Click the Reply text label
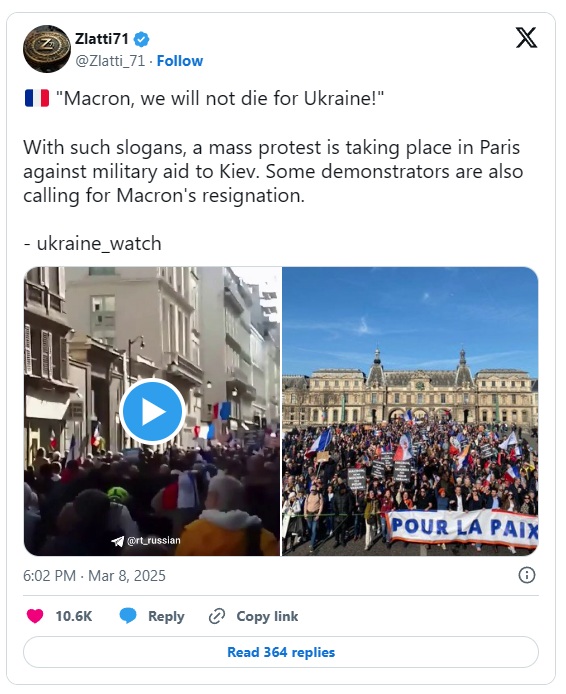Screen dimensions: 566x694 pos(166,616)
